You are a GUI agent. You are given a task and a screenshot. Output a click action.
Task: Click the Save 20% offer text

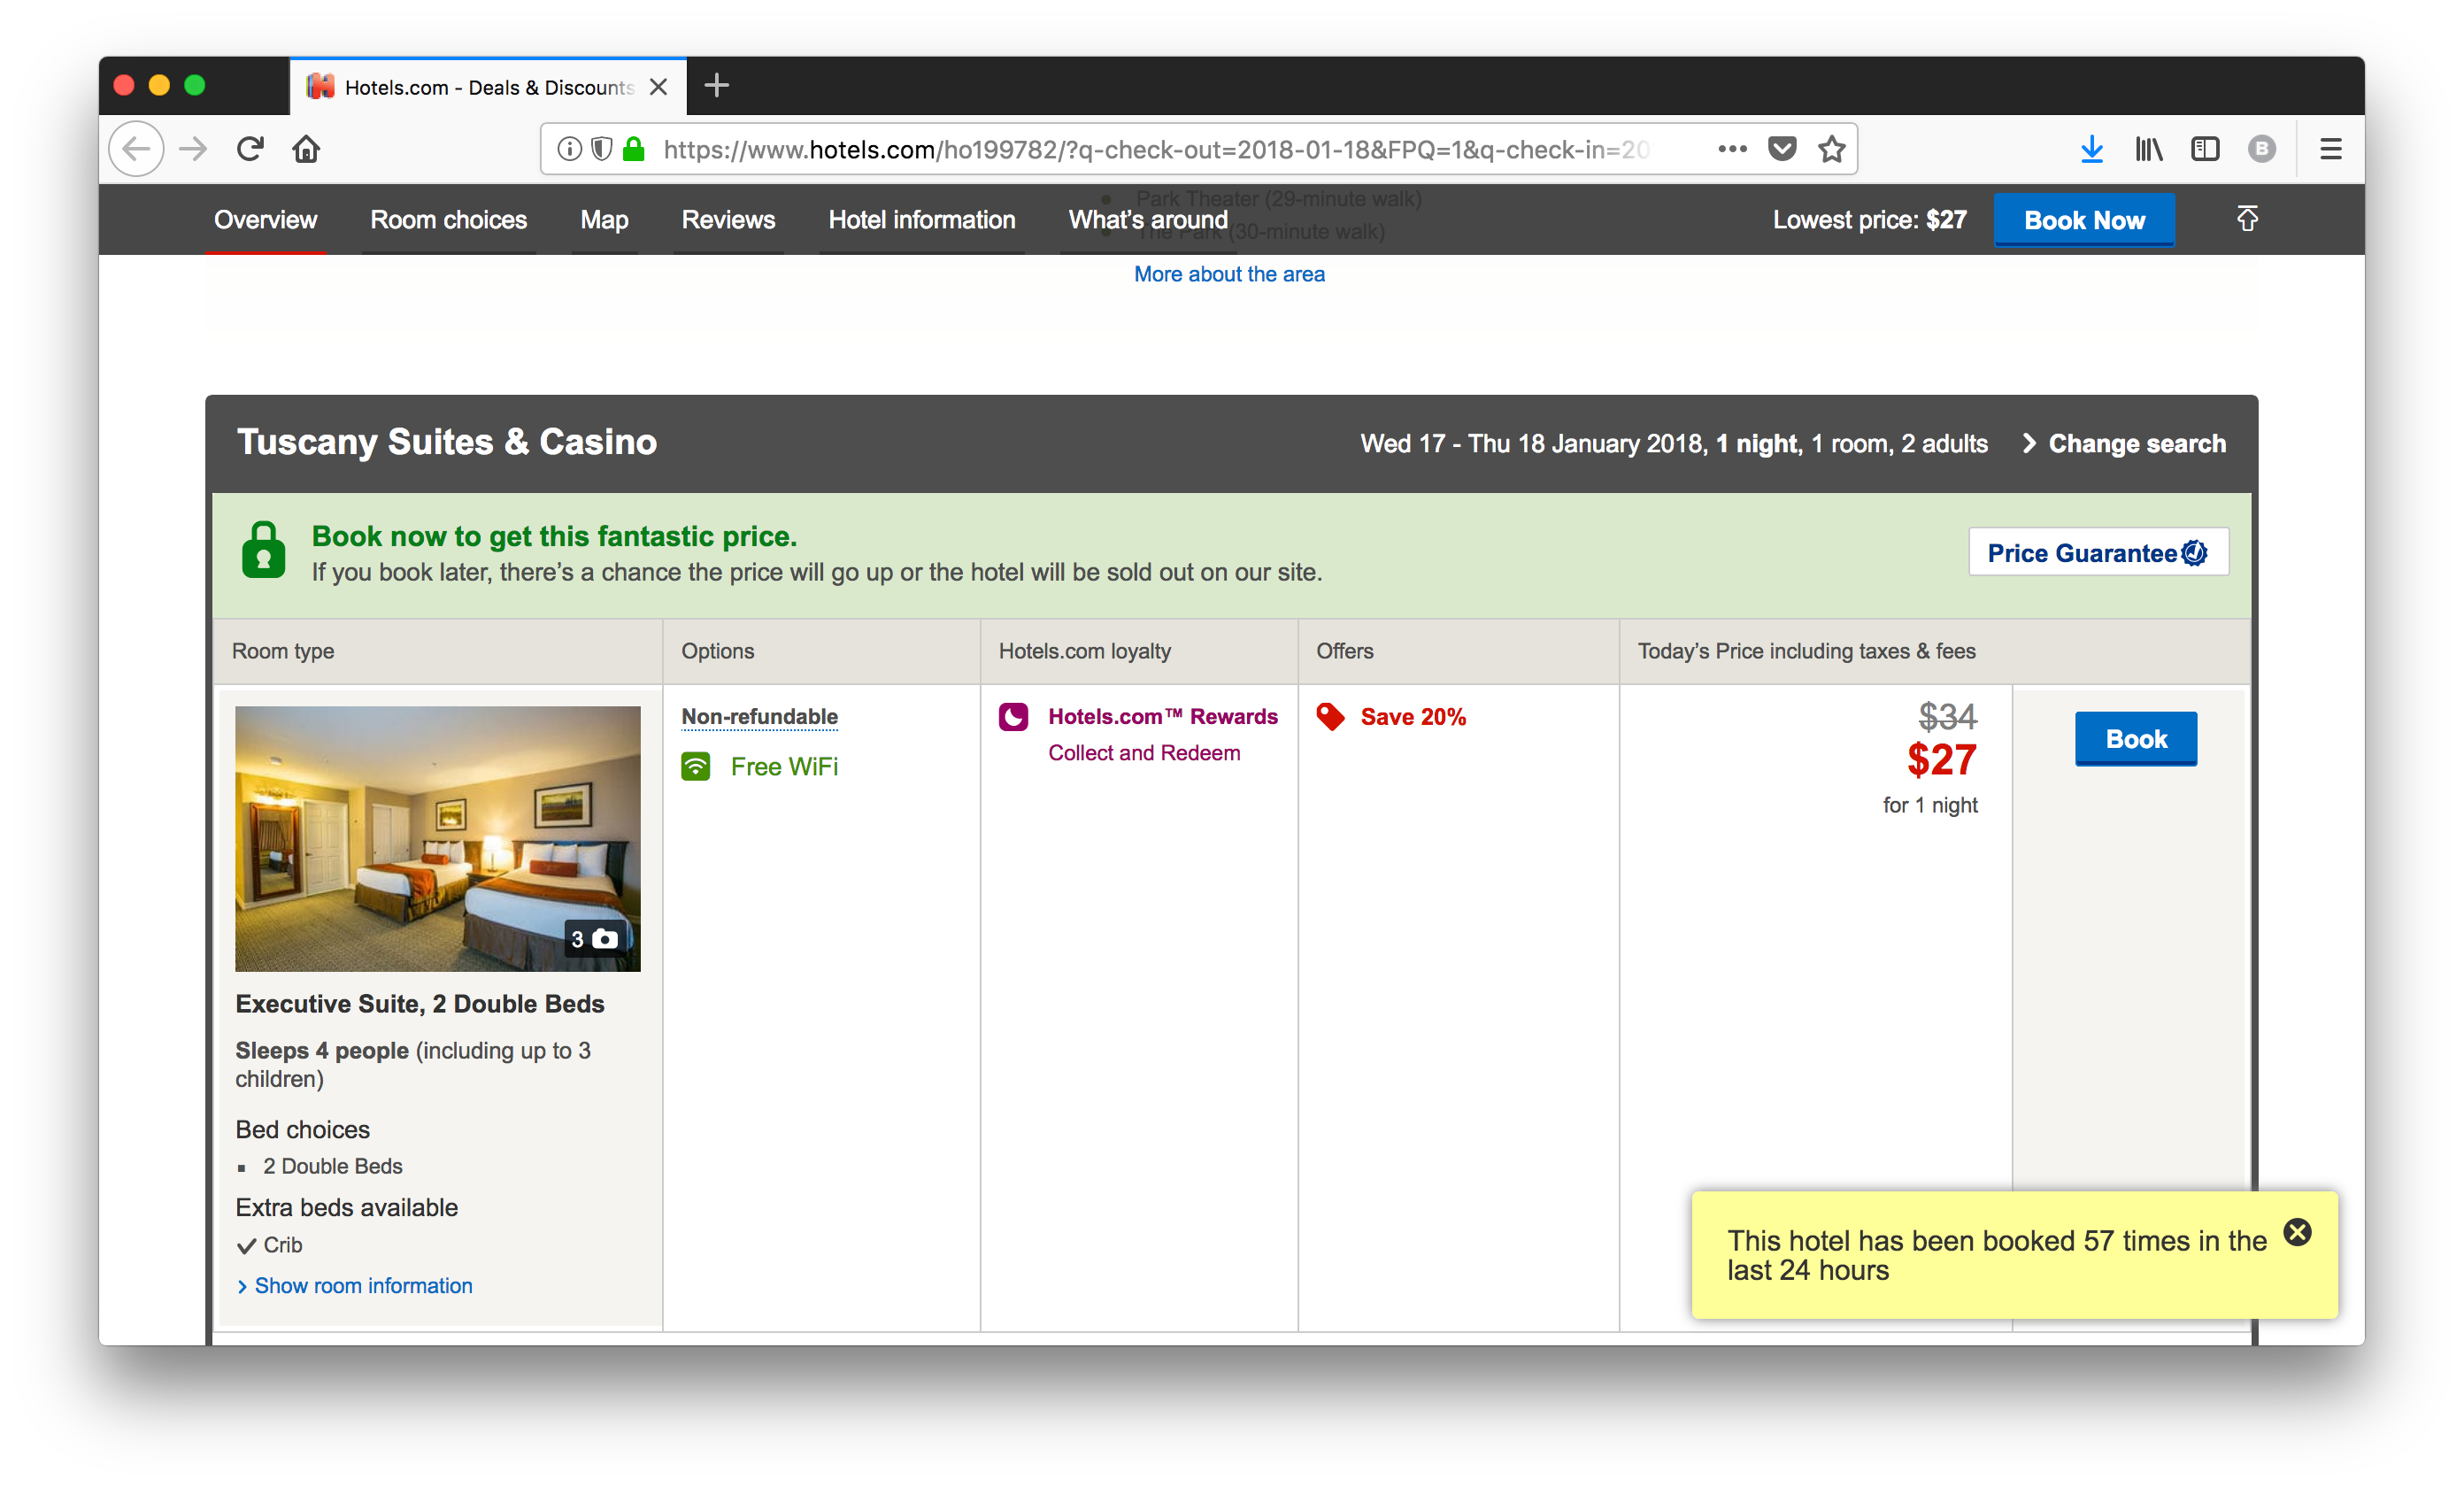1413,717
